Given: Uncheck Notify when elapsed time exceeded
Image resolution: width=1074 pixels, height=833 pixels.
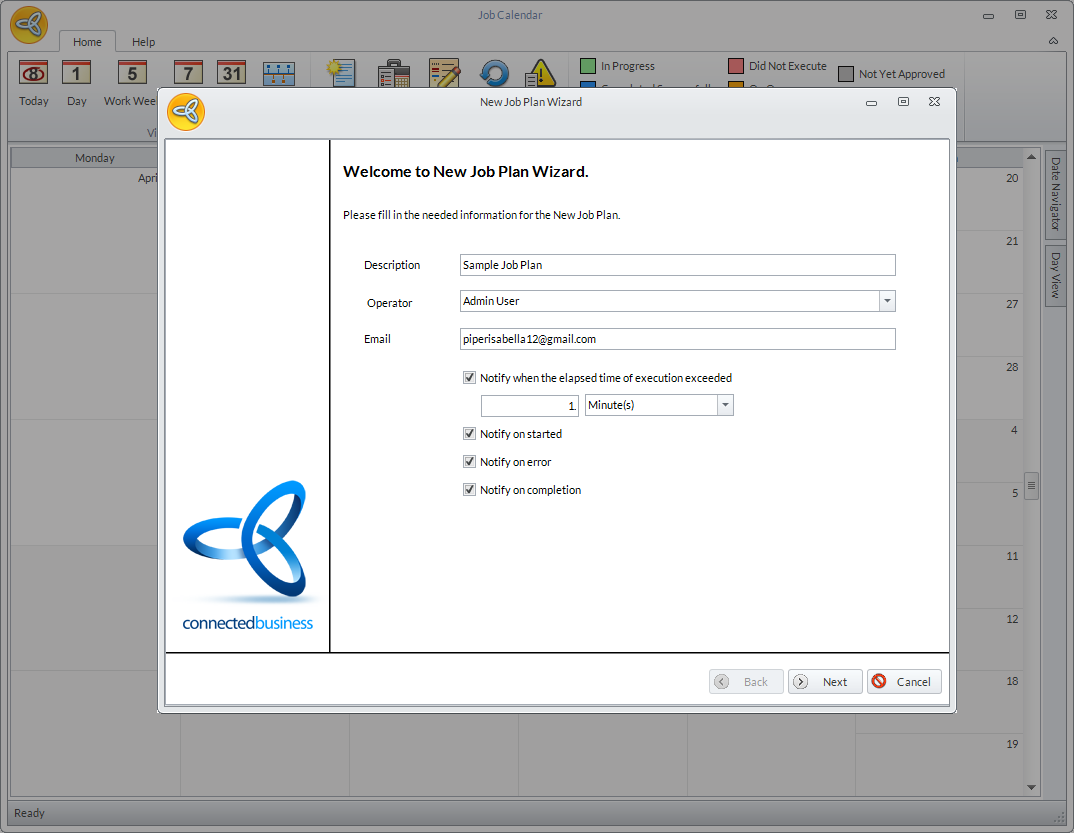Looking at the screenshot, I should pos(469,378).
